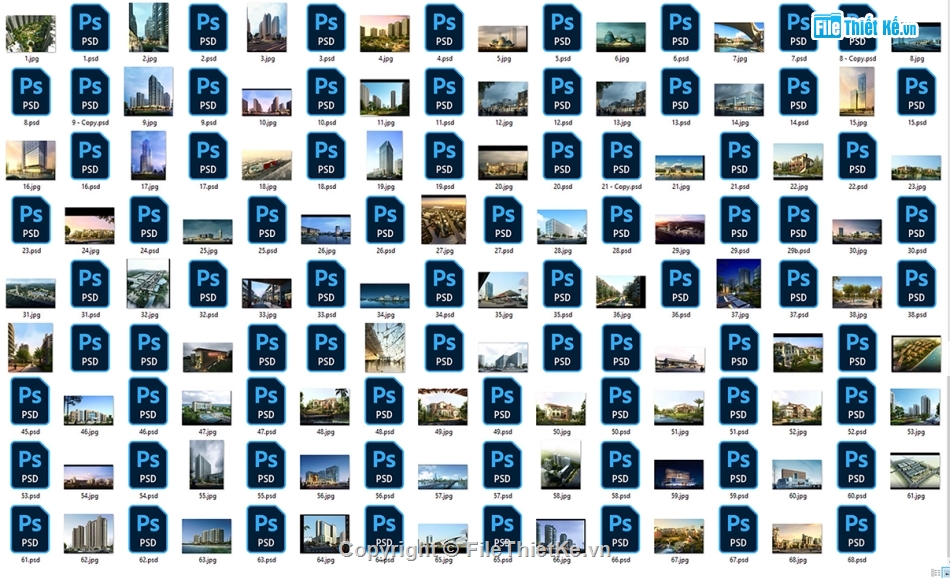This screenshot has height=578, width=950.
Task: Select the 27.jpg aerial city thumbnail
Action: click(x=443, y=220)
